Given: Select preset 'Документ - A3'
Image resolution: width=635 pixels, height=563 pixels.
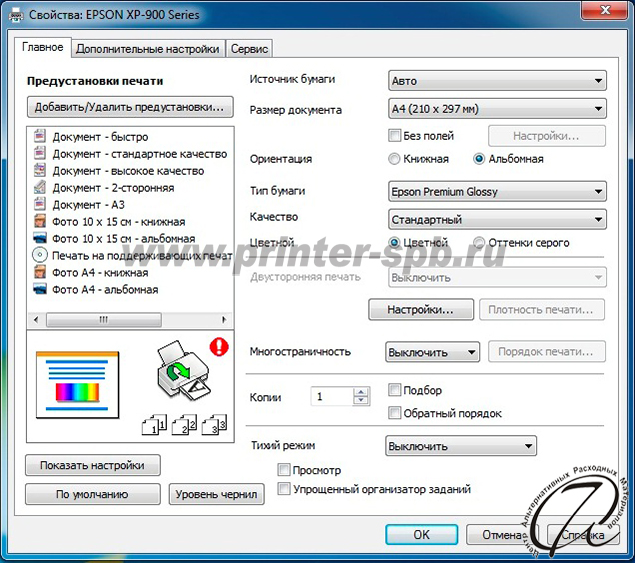Looking at the screenshot, I should pos(88,205).
